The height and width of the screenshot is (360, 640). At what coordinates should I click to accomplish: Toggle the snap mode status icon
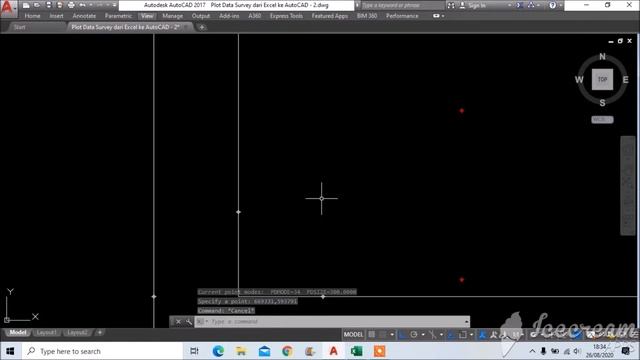(383, 335)
